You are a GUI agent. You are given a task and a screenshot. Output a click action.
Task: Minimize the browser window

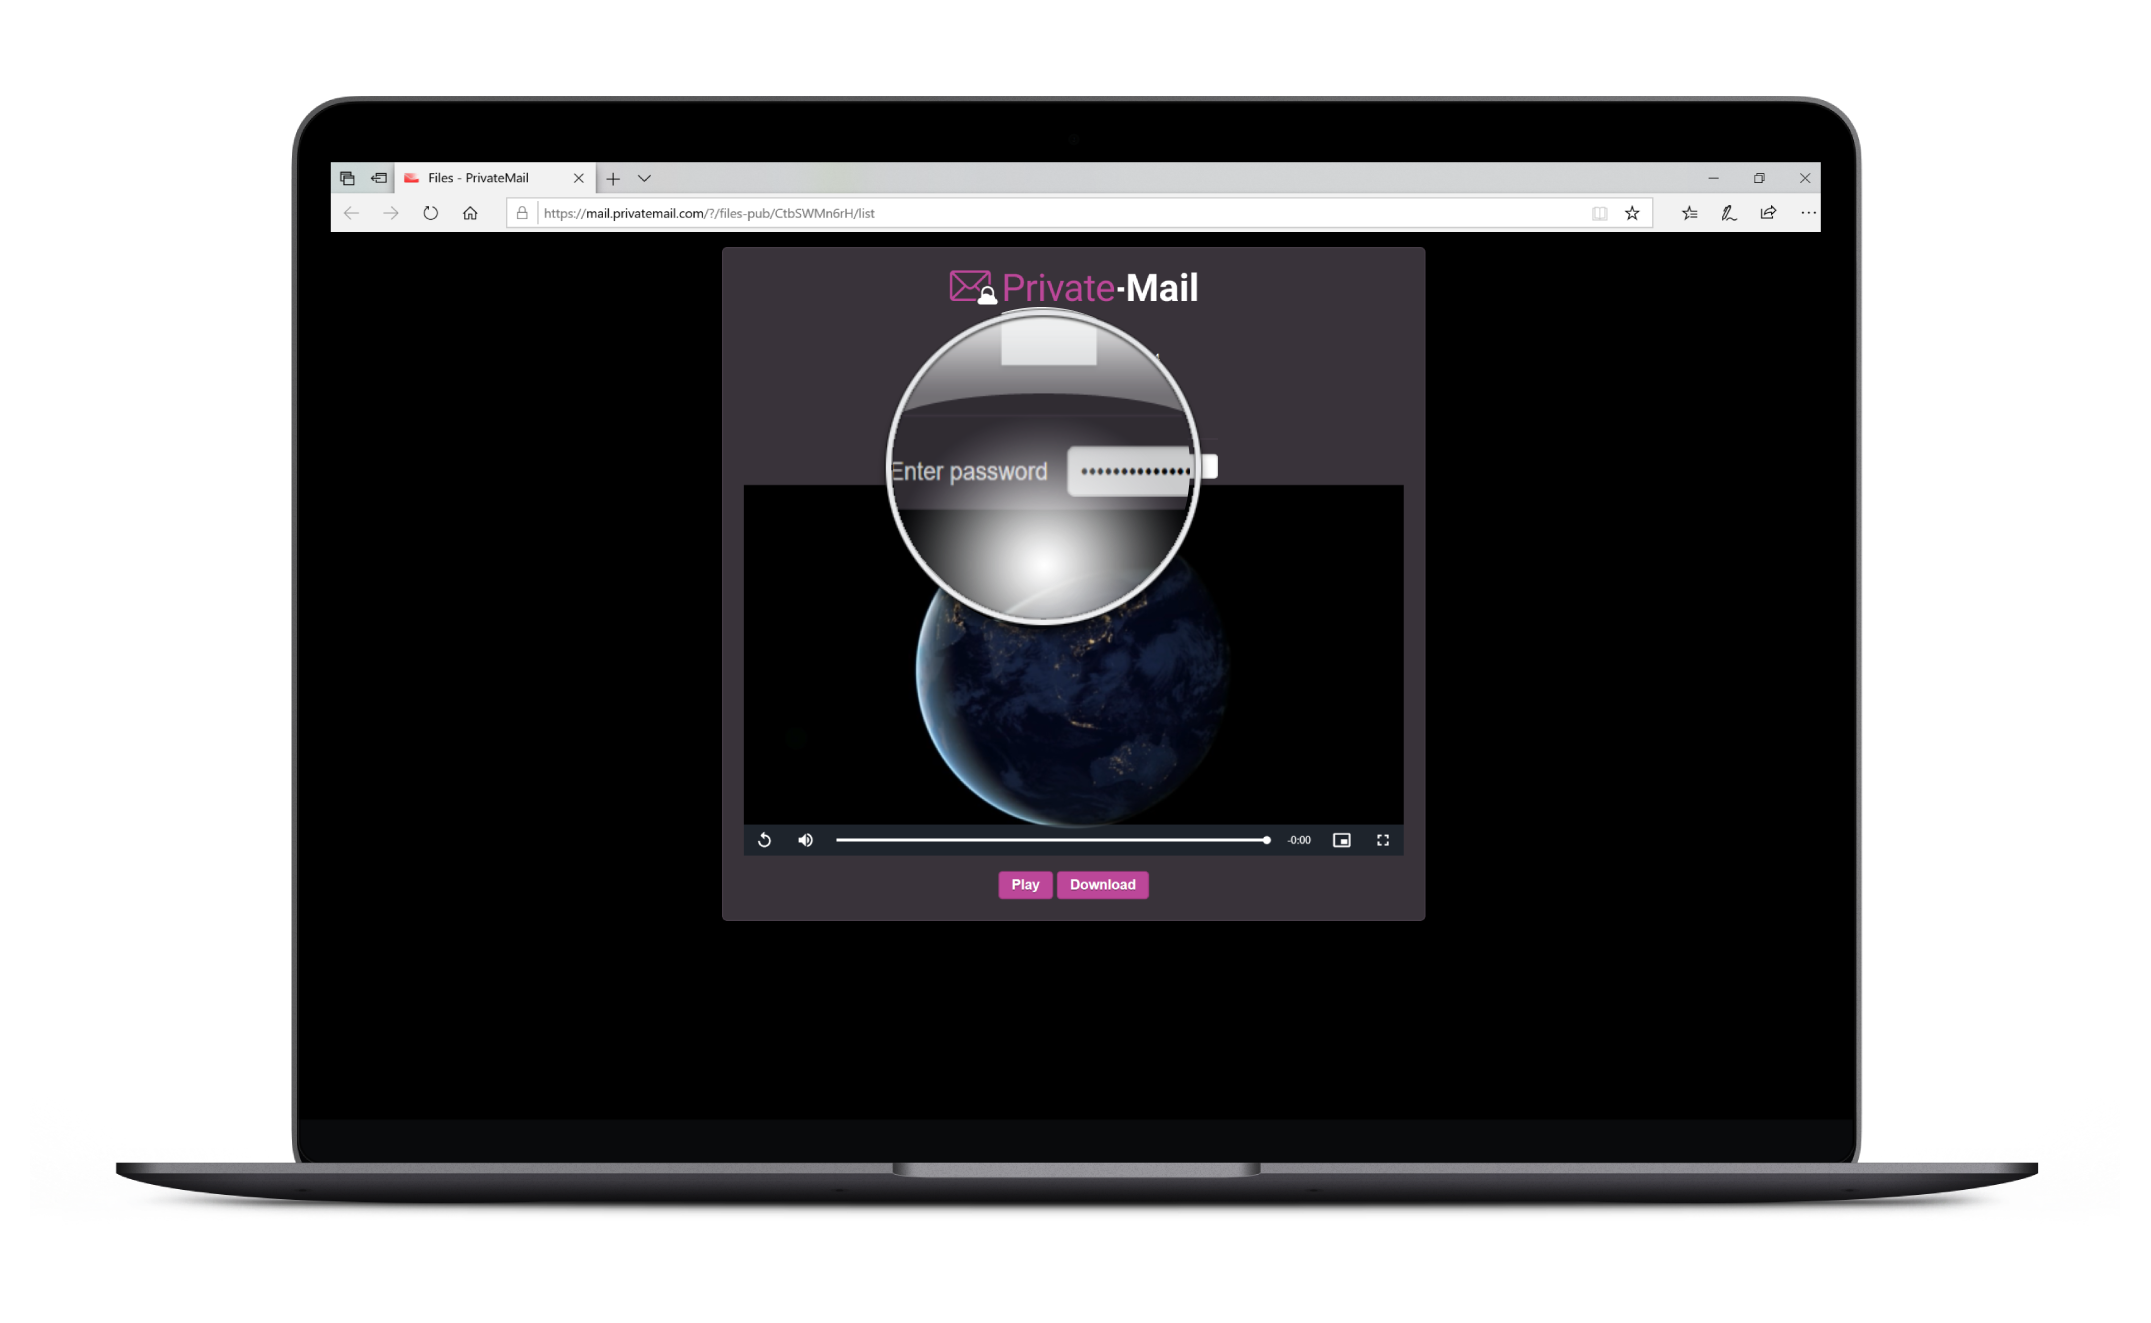tap(1713, 178)
